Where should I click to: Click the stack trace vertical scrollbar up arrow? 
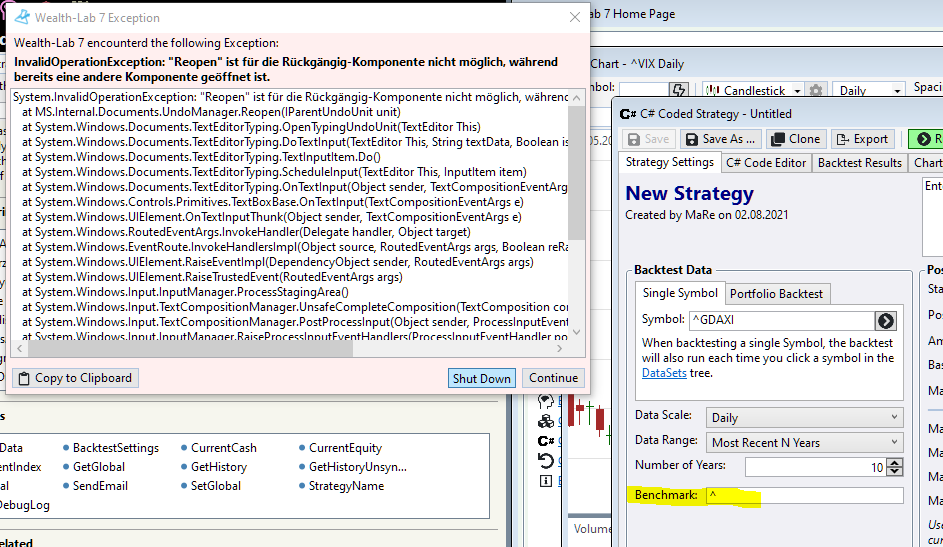pyautogui.click(x=576, y=97)
